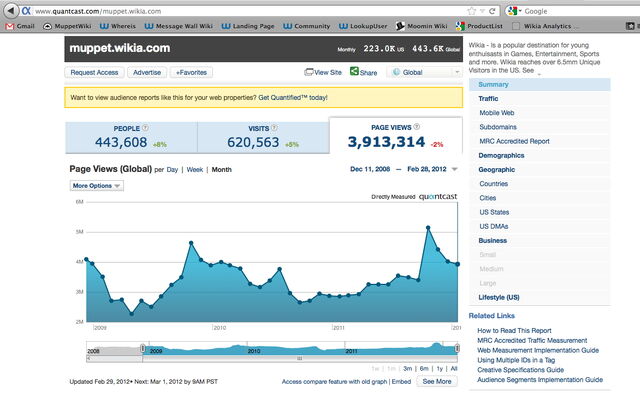Click the help icon next to VISITS

coord(274,128)
